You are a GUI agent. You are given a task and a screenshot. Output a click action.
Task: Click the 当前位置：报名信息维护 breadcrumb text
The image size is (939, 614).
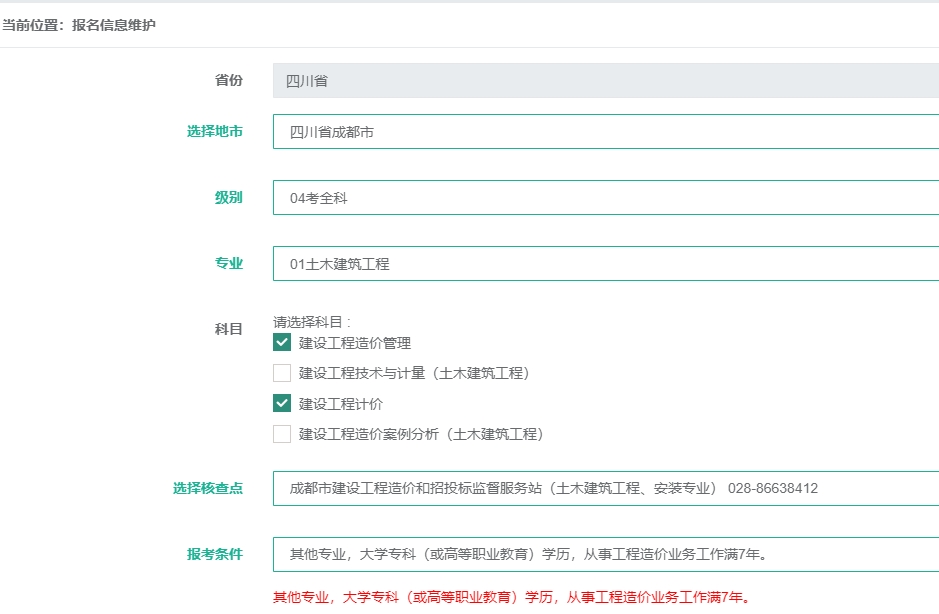79,25
